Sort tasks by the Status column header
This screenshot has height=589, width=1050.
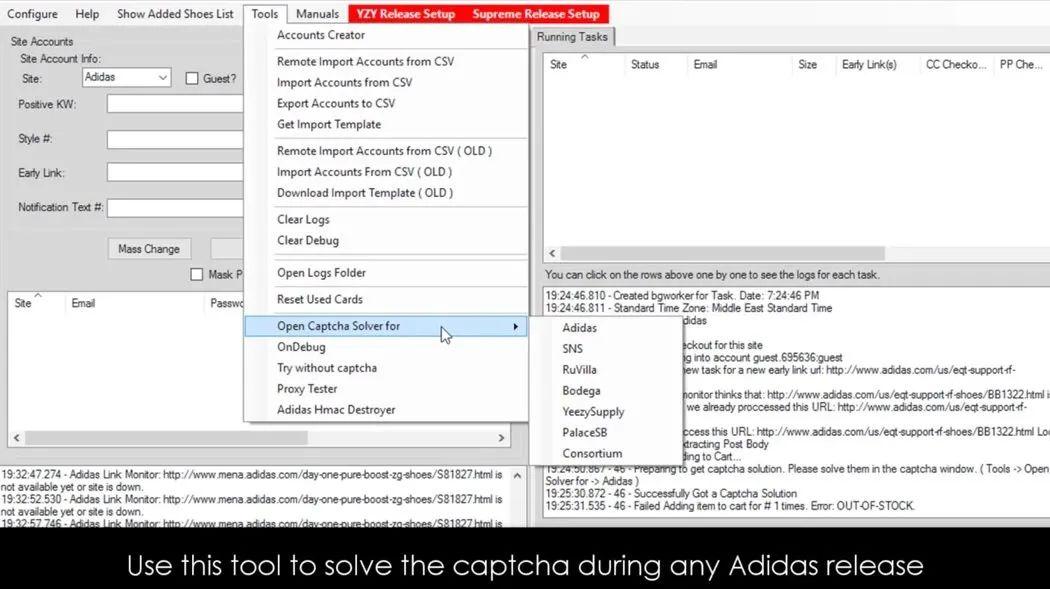point(645,64)
